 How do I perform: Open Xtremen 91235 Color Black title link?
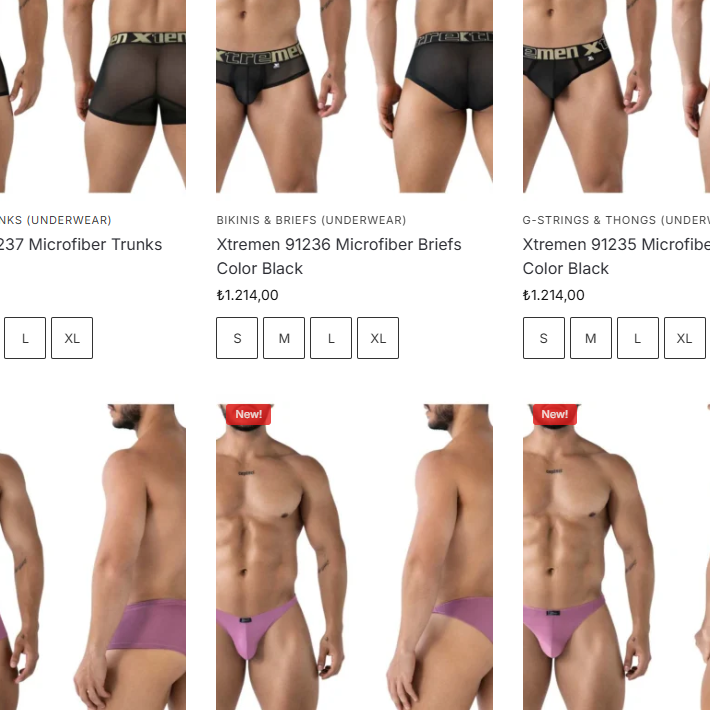click(x=616, y=256)
